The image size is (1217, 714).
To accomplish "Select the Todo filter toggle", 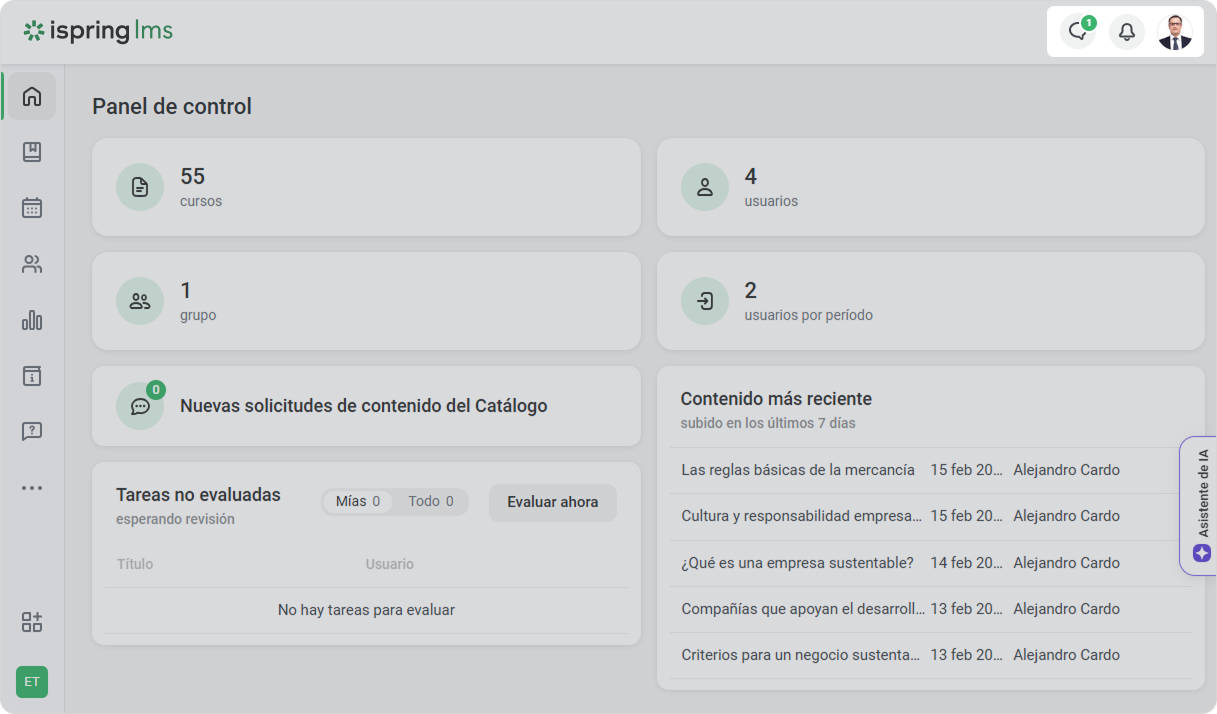I will tap(430, 502).
